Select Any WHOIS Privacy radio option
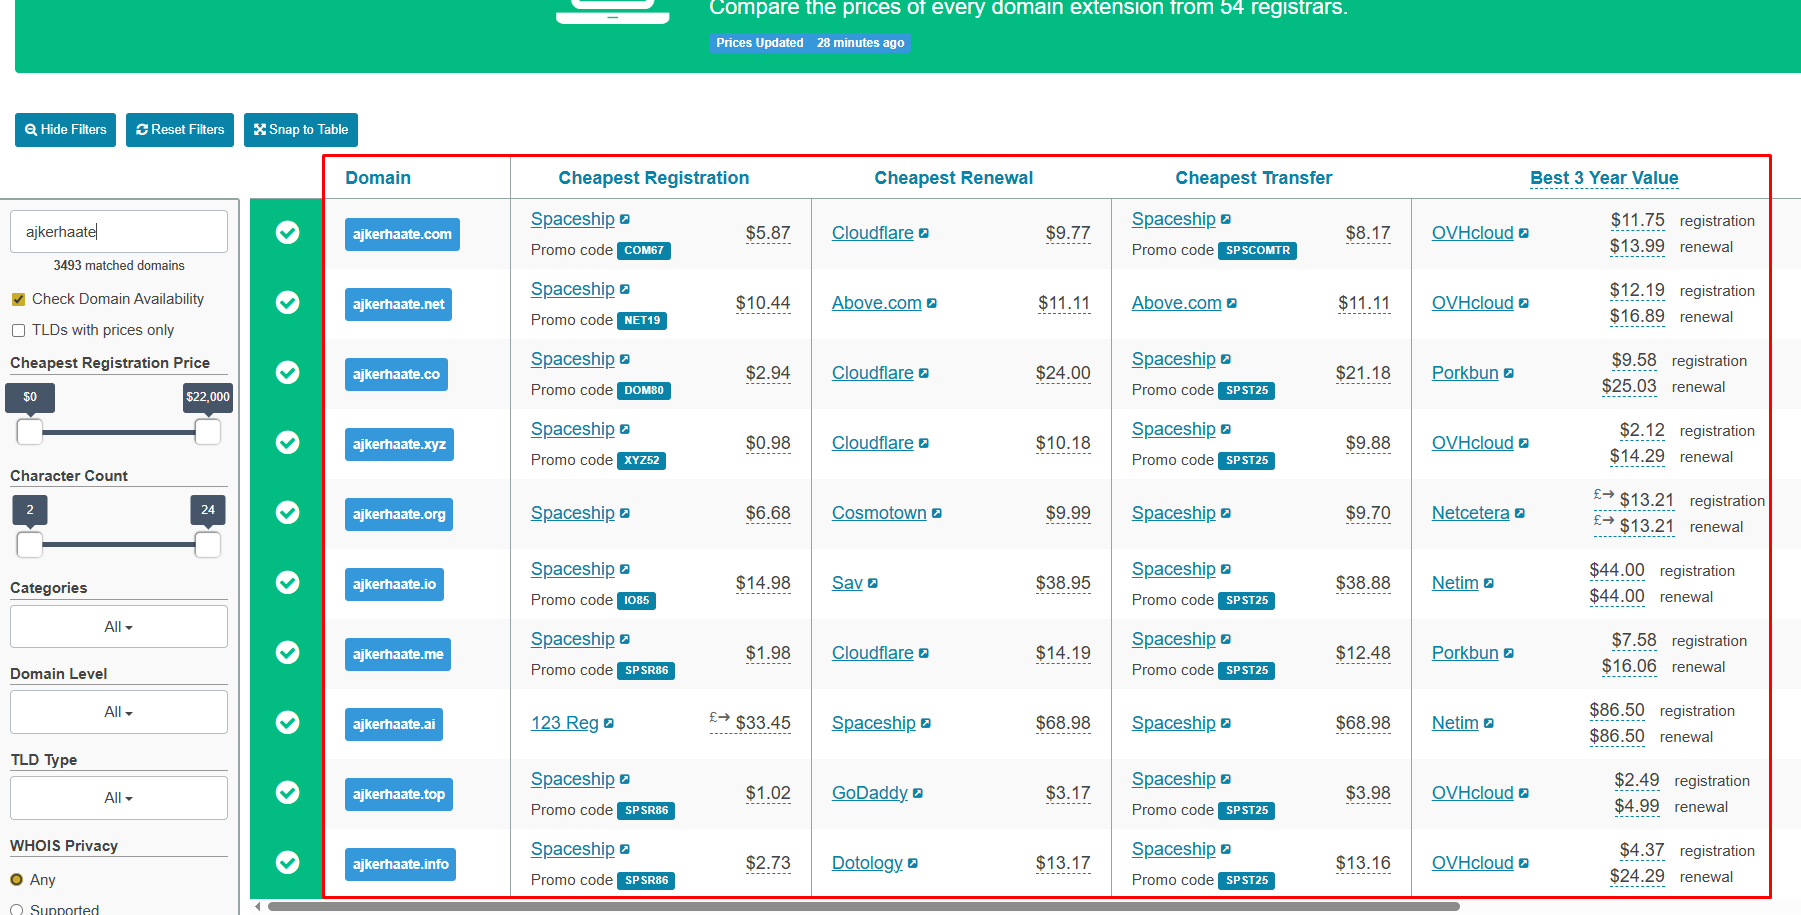This screenshot has height=915, width=1801. (16, 880)
